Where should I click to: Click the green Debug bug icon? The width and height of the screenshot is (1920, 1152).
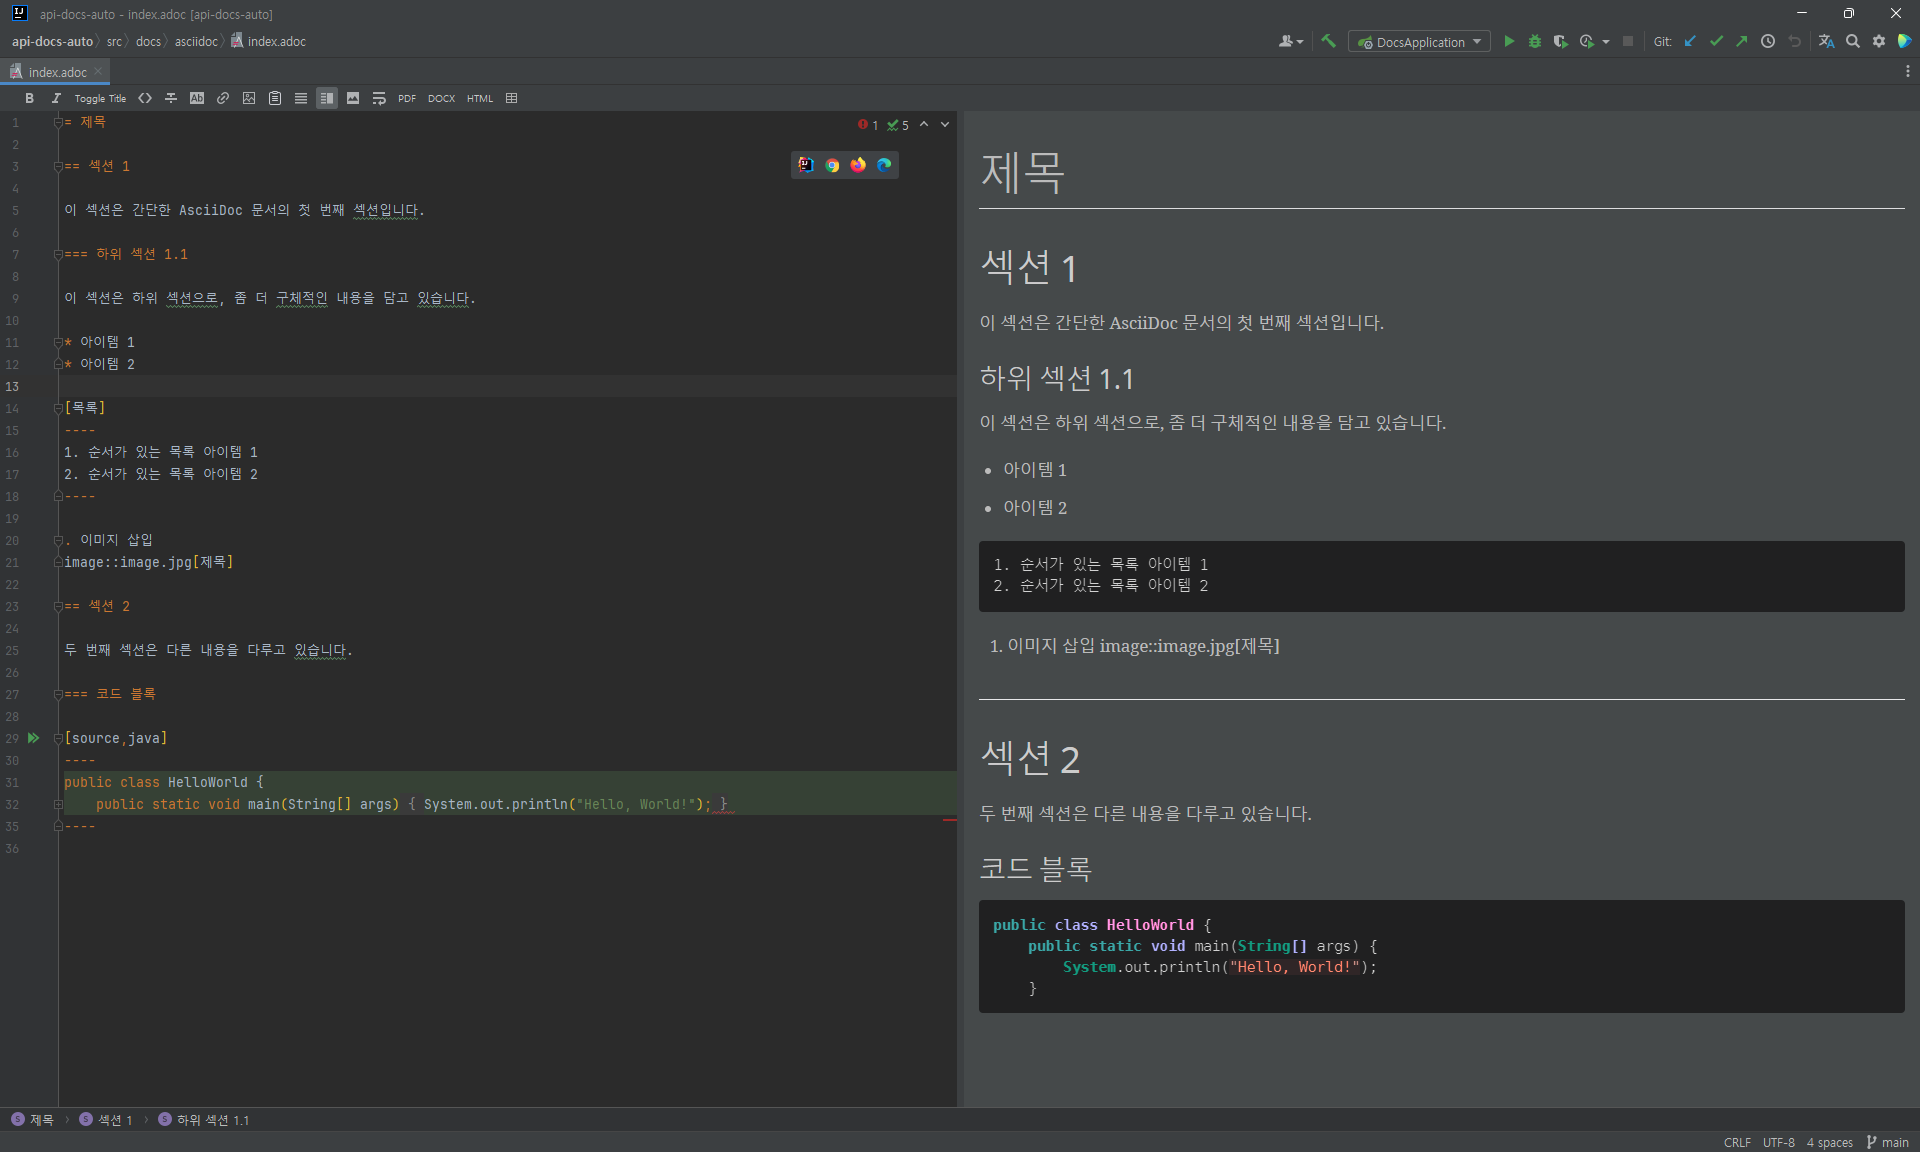tap(1535, 41)
